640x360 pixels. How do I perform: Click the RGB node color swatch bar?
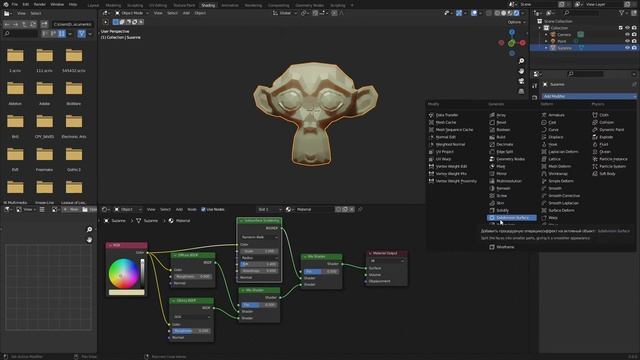pyautogui.click(x=127, y=292)
